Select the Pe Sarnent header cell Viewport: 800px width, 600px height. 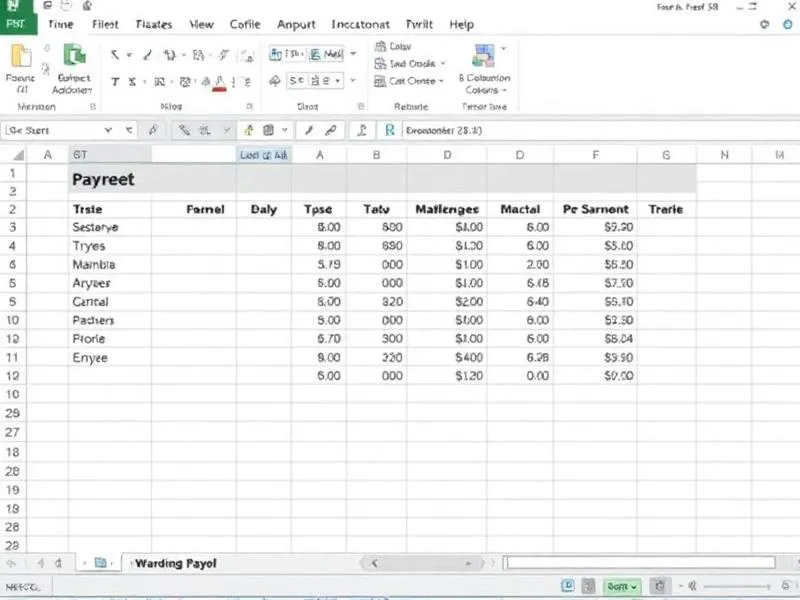pos(595,209)
